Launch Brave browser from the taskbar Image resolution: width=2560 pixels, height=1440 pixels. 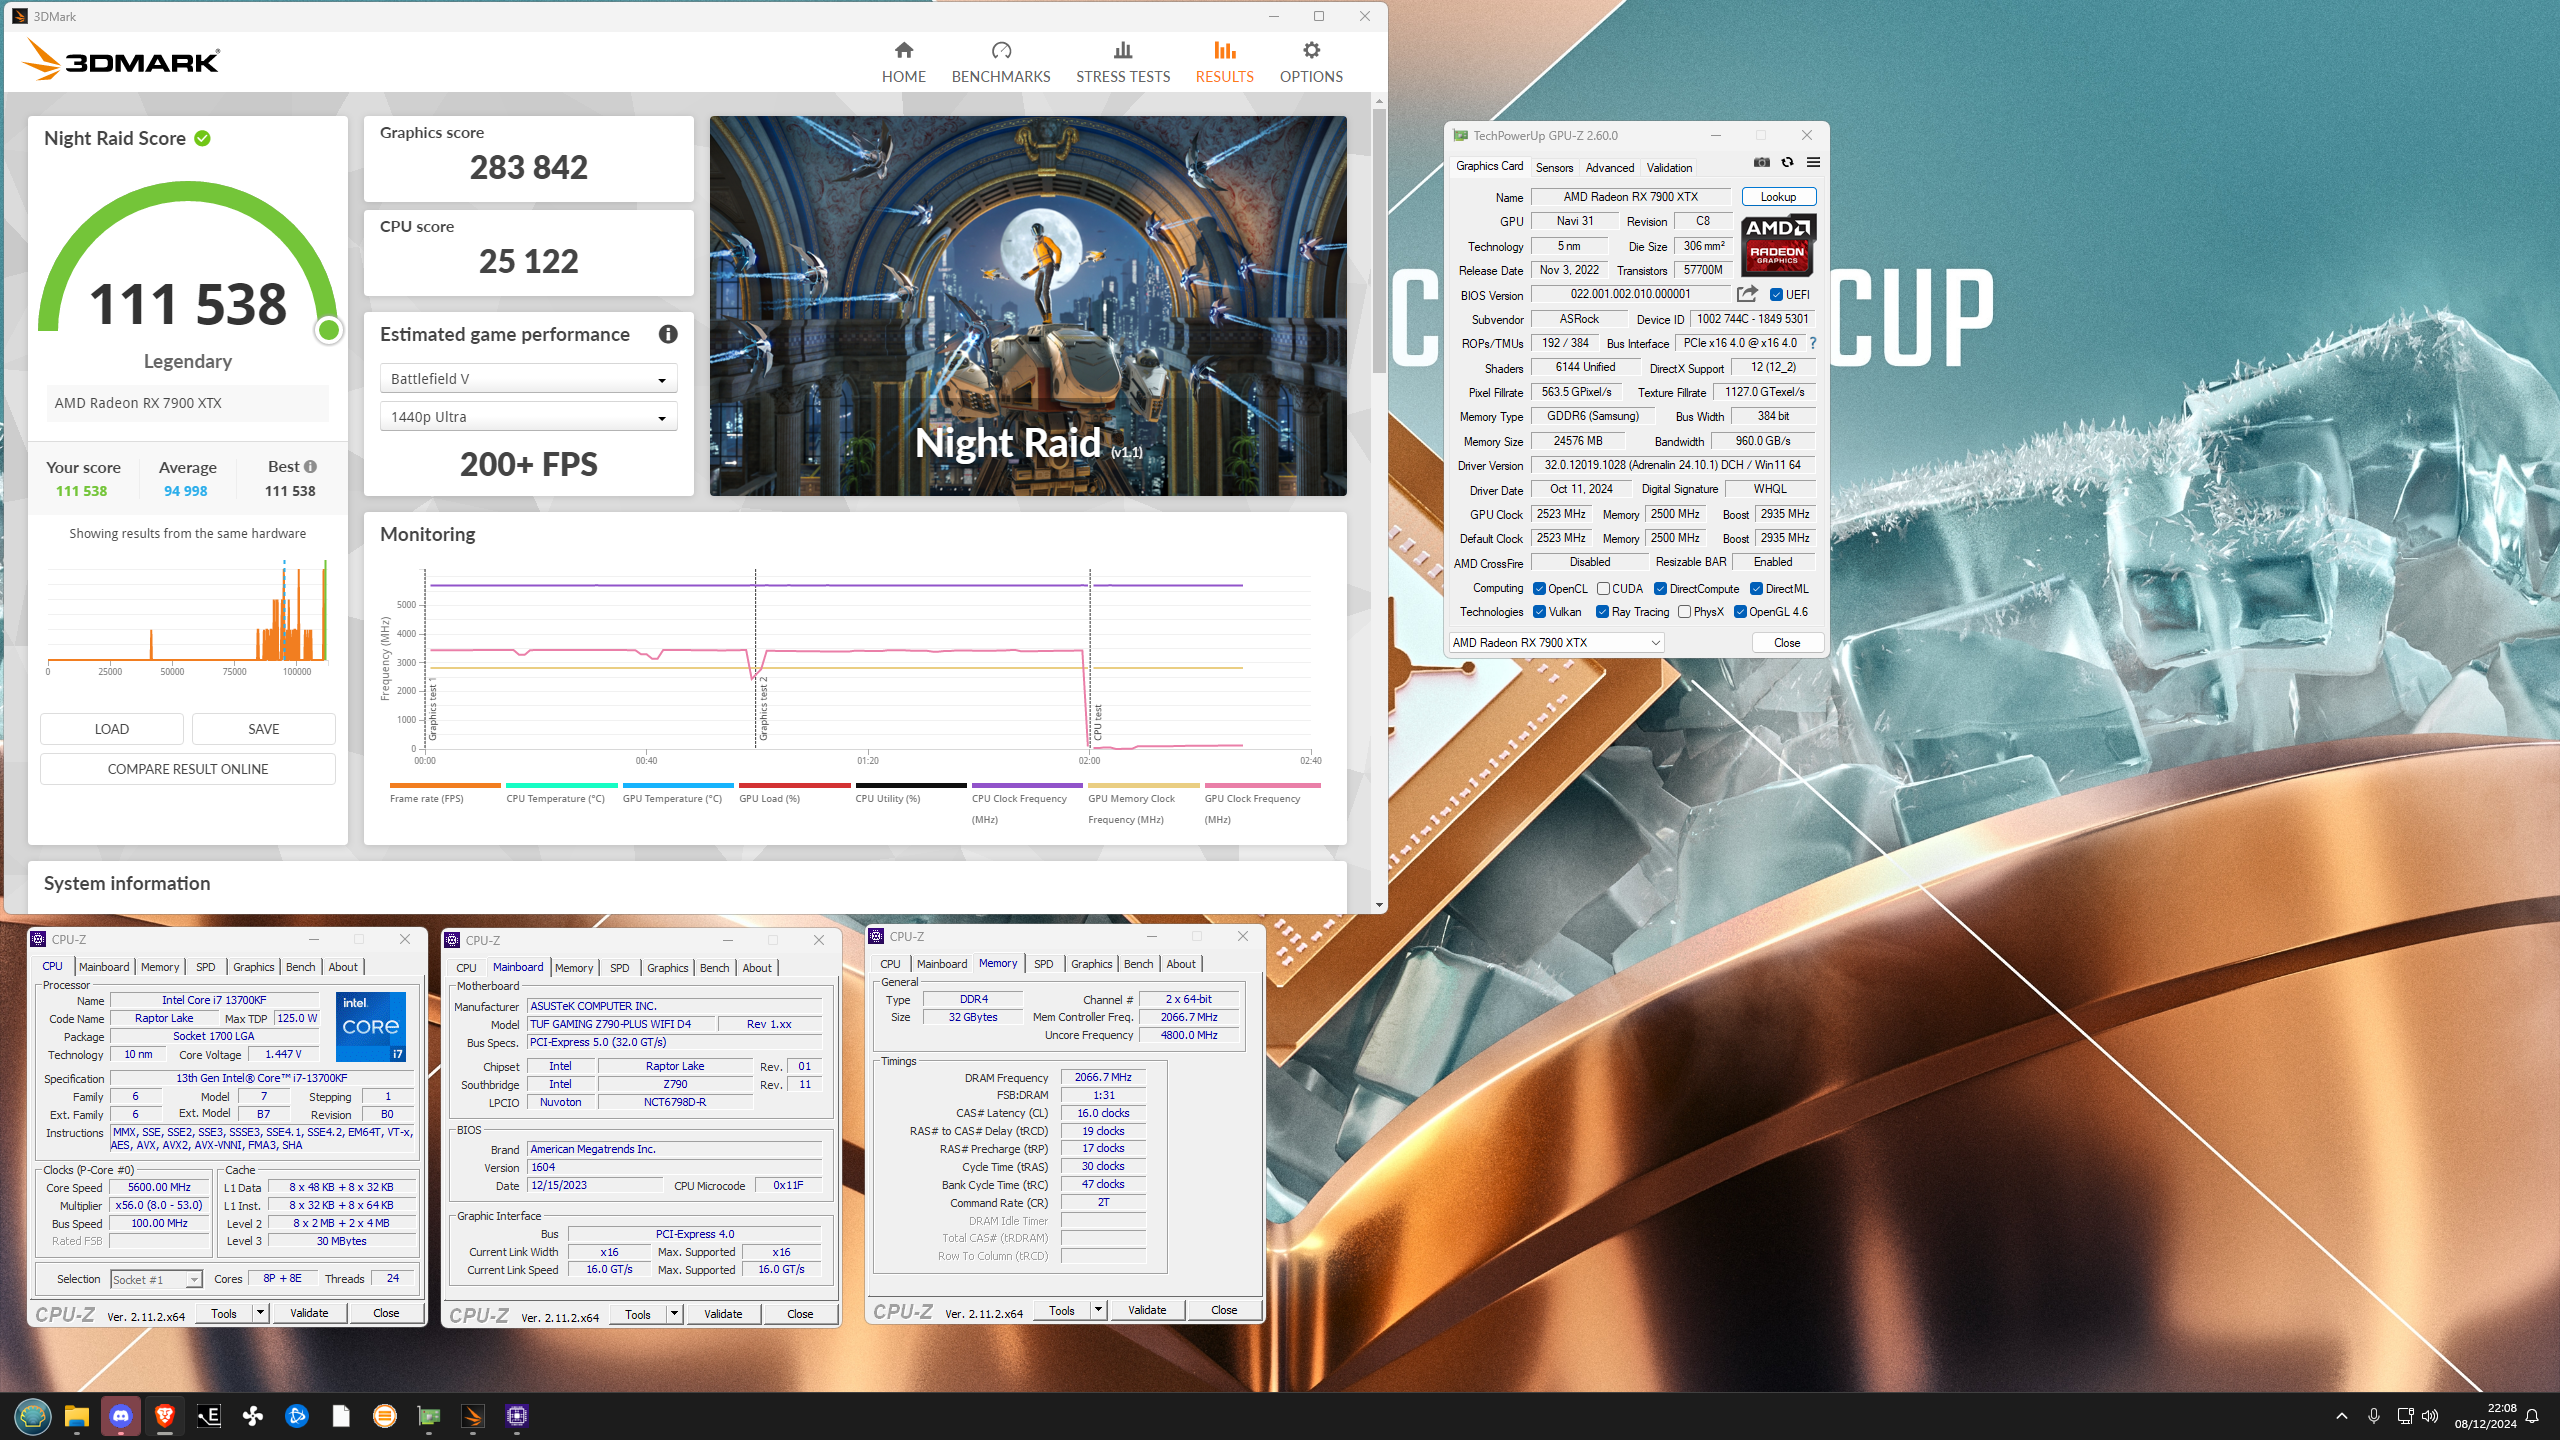165,1416
